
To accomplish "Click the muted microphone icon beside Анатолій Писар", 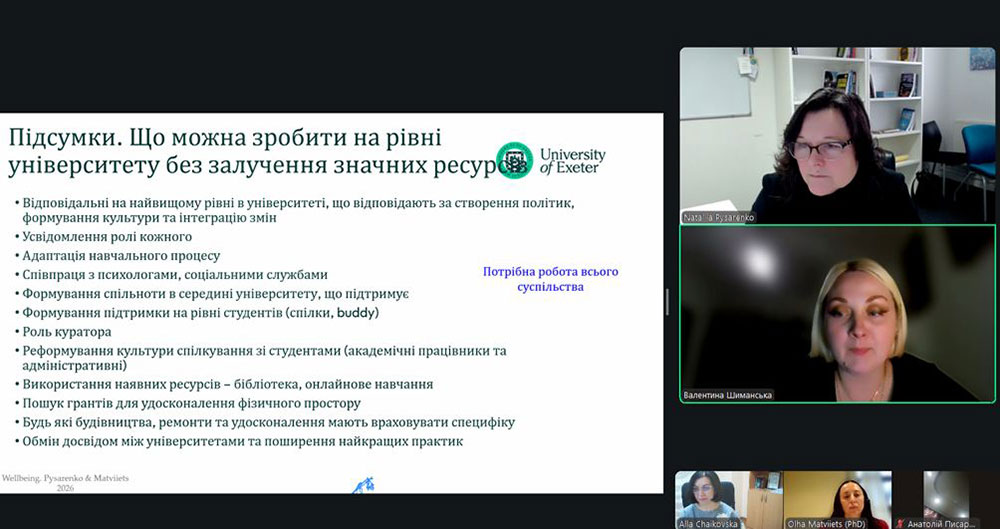I will [x=903, y=523].
